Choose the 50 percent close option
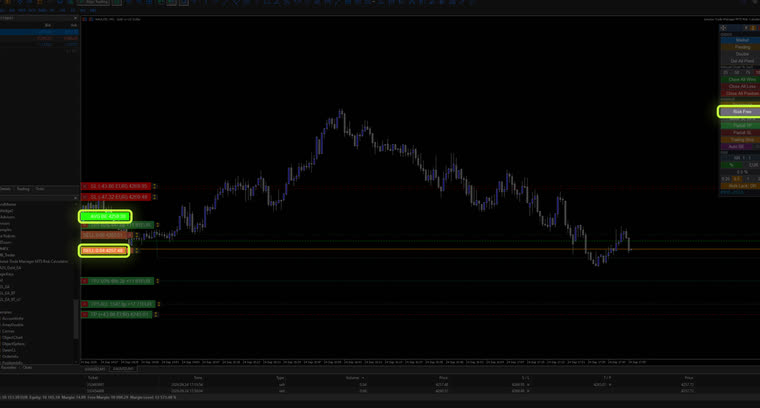760x408 pixels. [737, 72]
